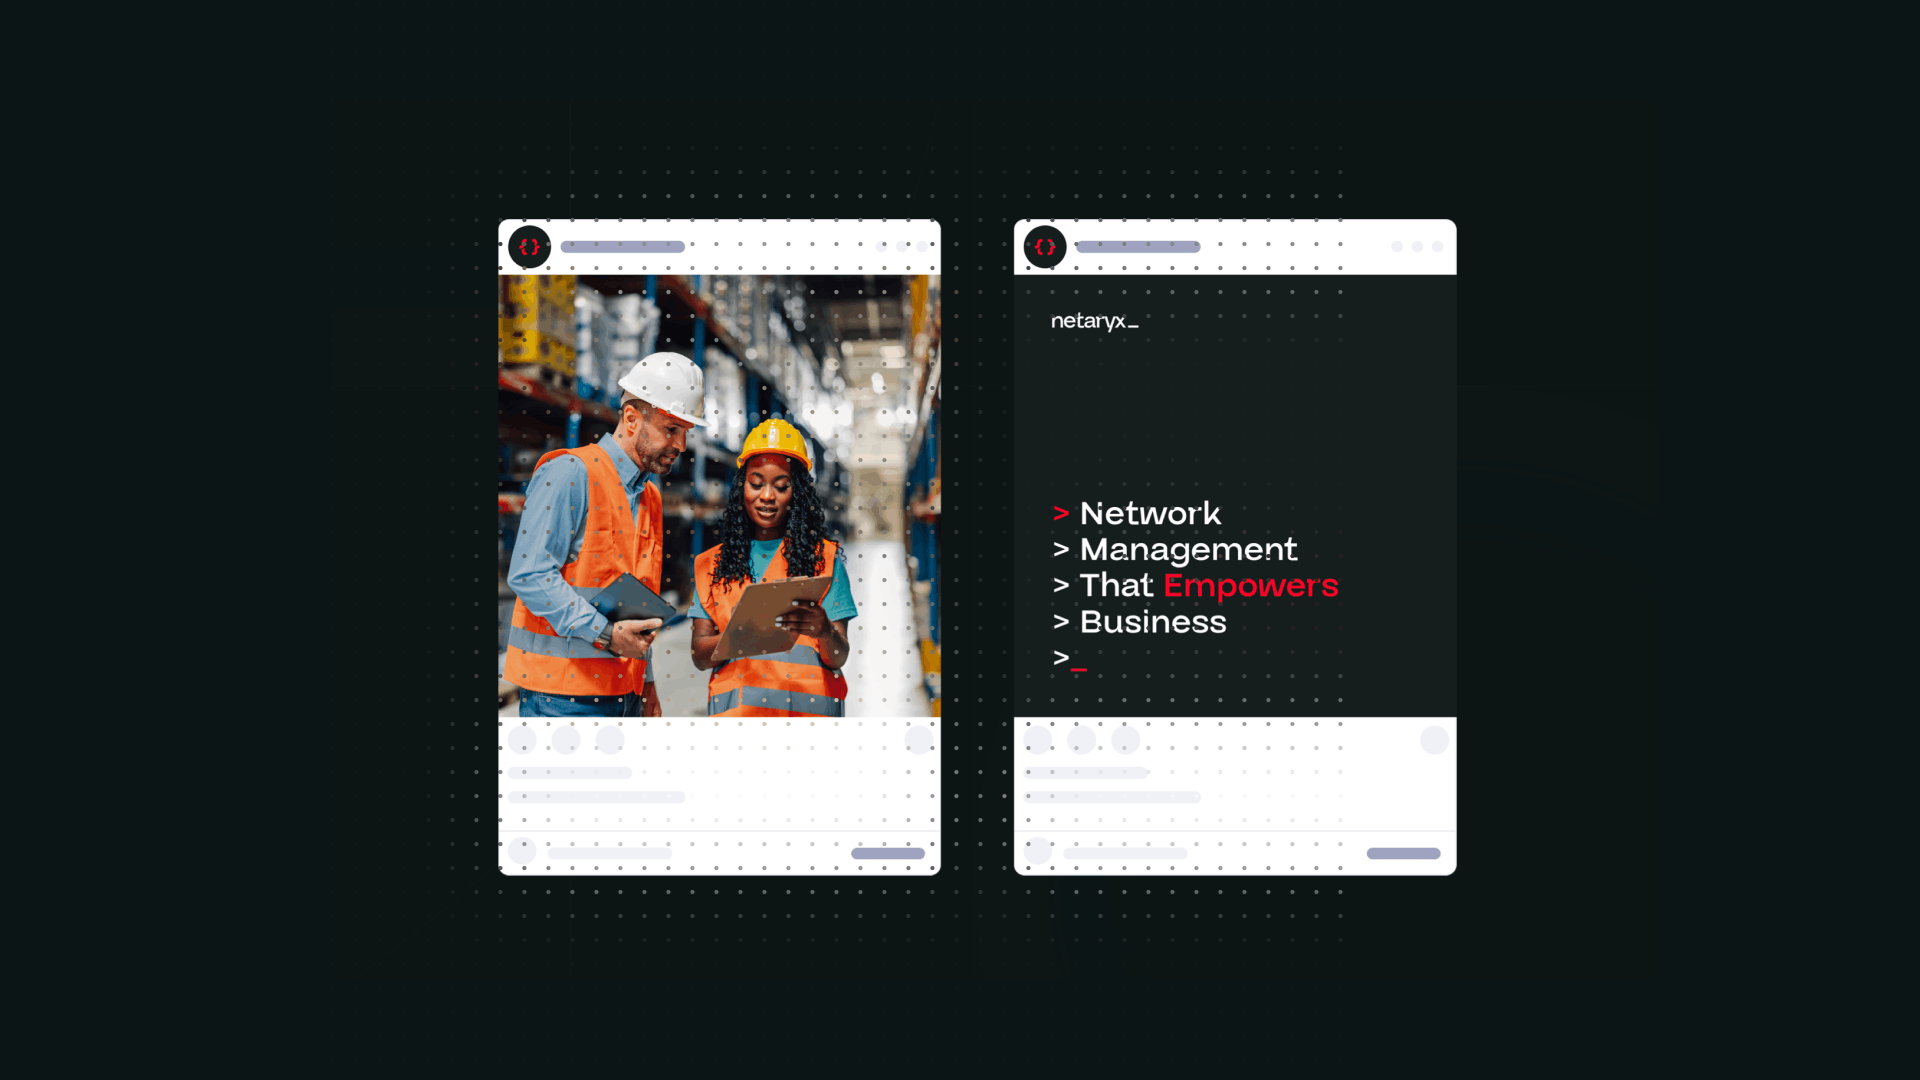The width and height of the screenshot is (1920, 1080).
Task: Click the third reaction circle under the warehouse photo
Action: 610,740
